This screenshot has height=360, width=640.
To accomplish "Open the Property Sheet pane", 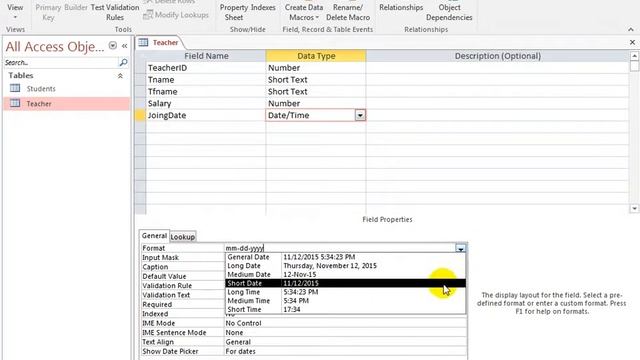I will 234,12.
